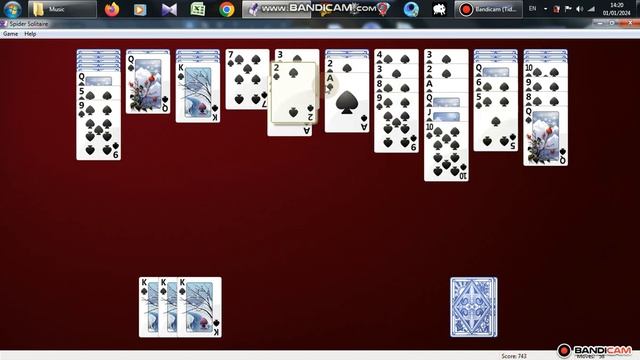Select the Queen of spades at bottom of last column
The height and width of the screenshot is (360, 640).
(x=545, y=136)
